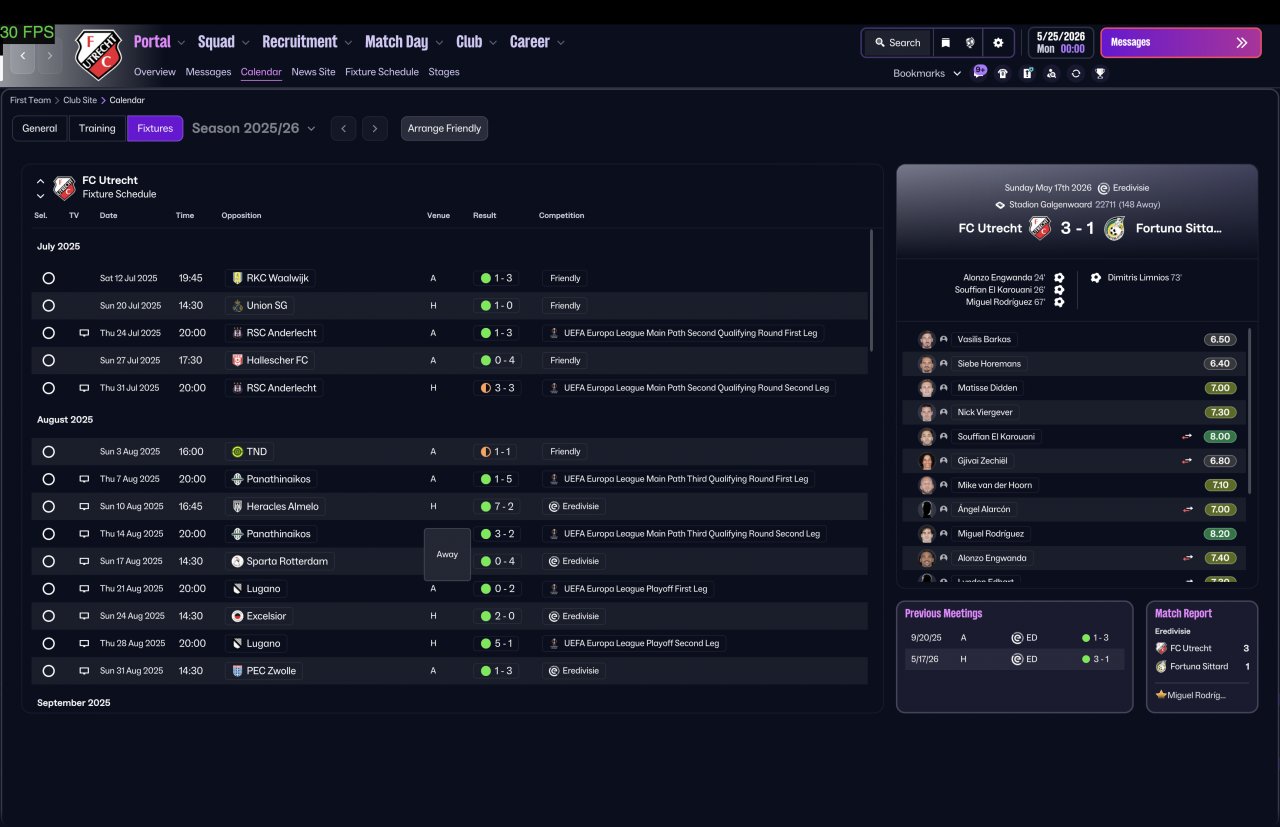Click the Excelsior club crest
1280x827 pixels.
(x=237, y=617)
